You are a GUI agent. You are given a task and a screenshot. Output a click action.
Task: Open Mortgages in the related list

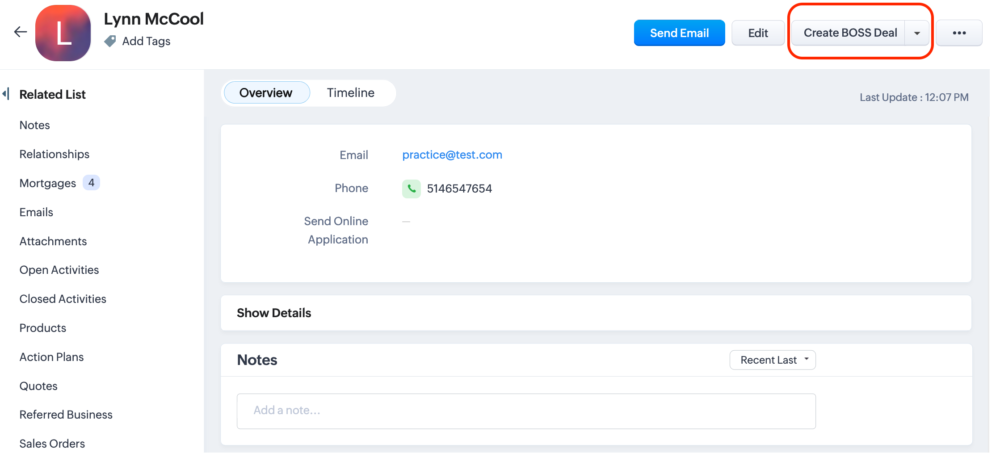point(47,183)
